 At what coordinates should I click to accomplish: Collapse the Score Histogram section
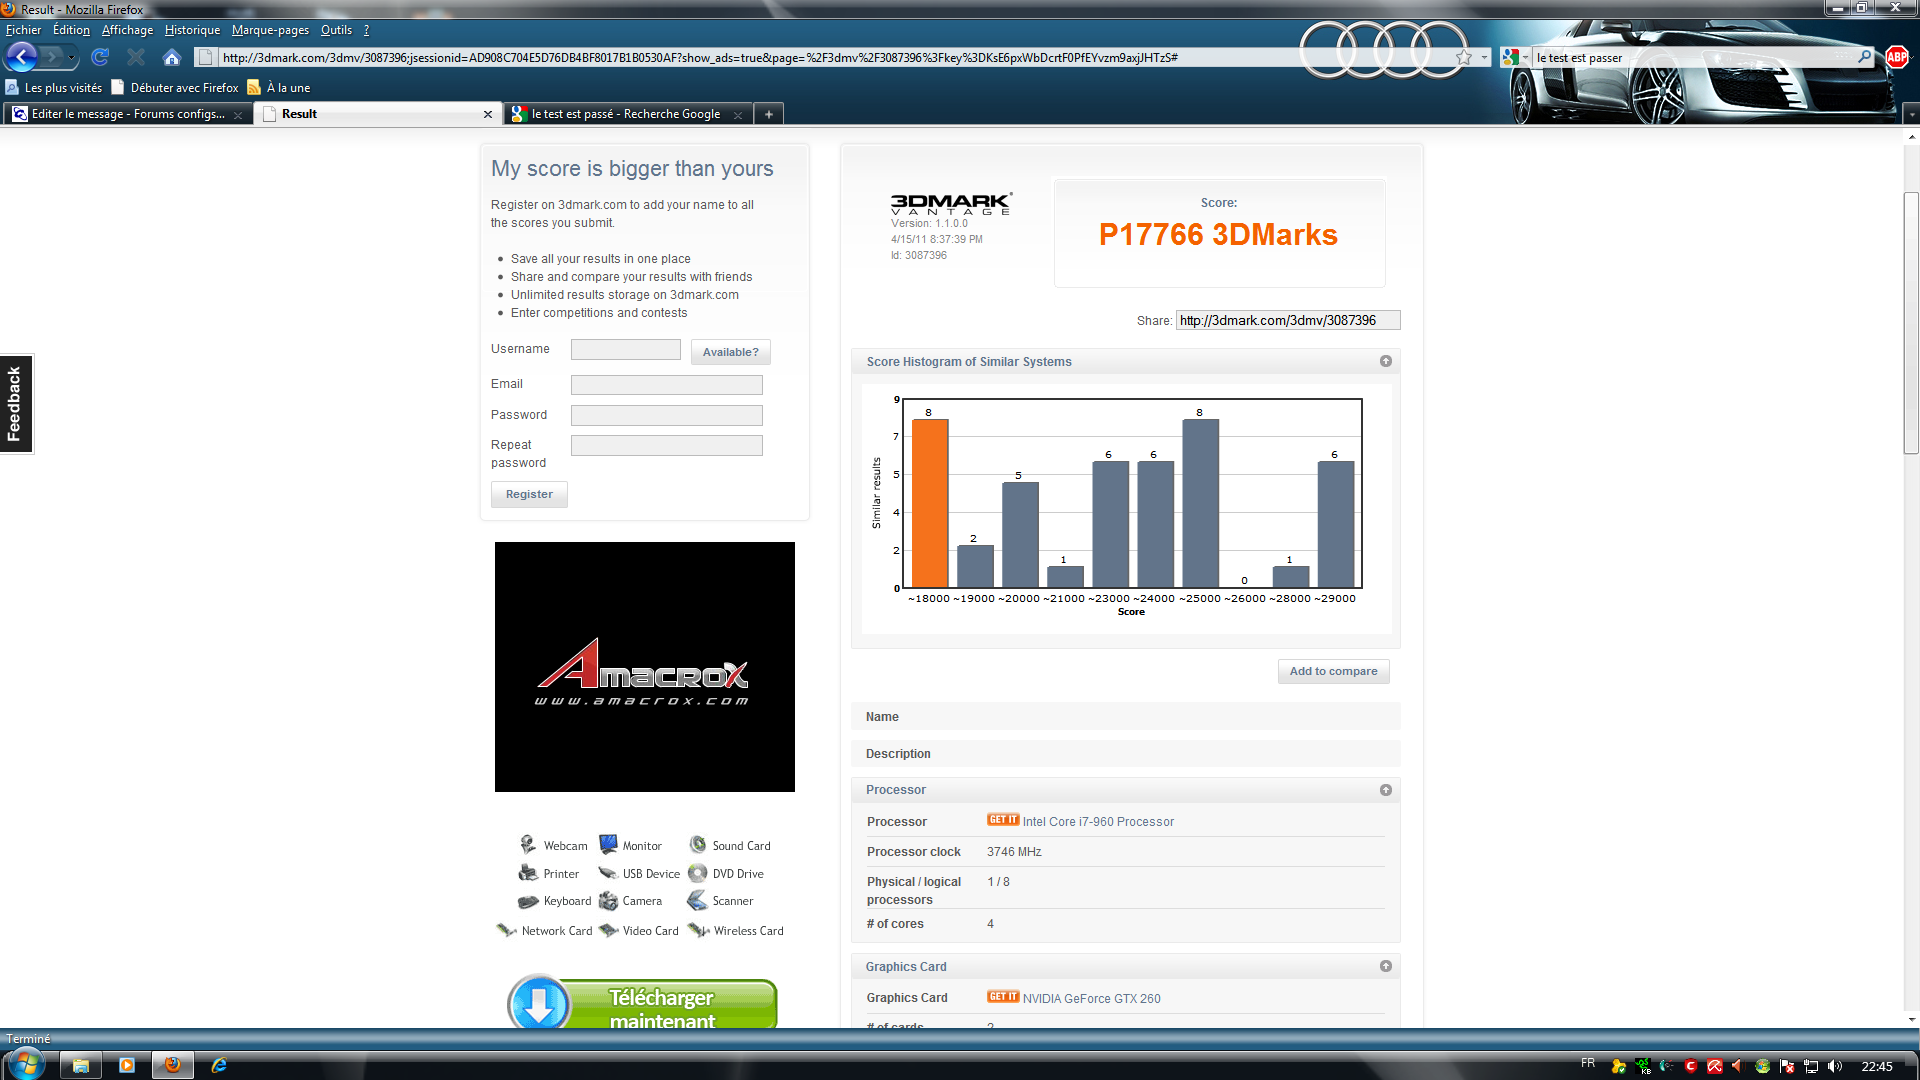(x=1385, y=361)
